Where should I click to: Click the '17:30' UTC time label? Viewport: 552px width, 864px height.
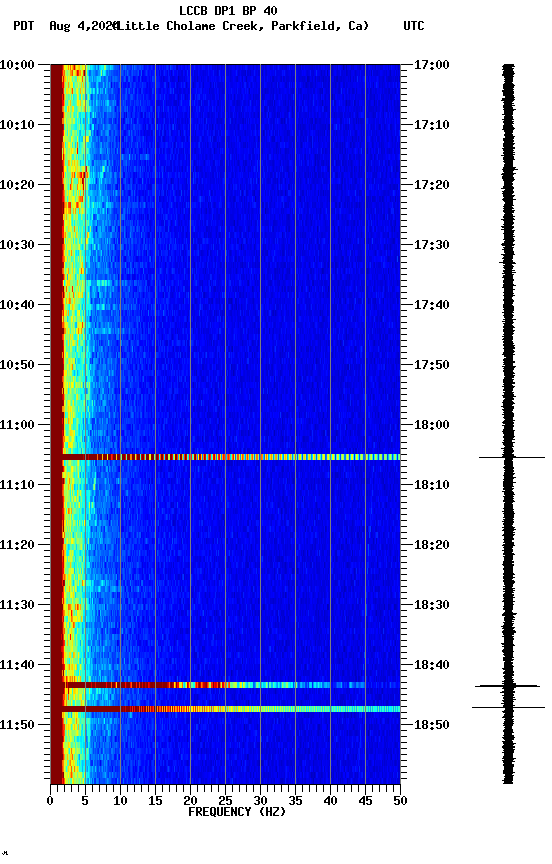click(x=432, y=245)
